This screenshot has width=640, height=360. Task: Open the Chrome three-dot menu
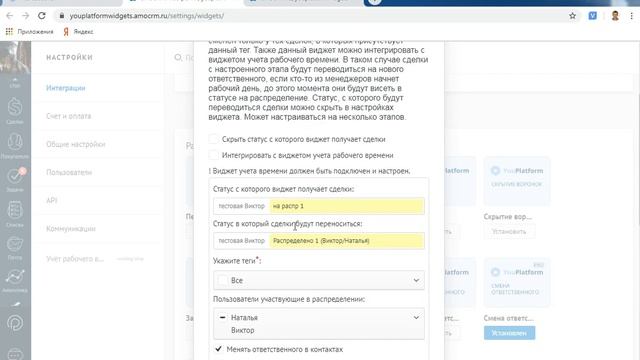coord(631,16)
